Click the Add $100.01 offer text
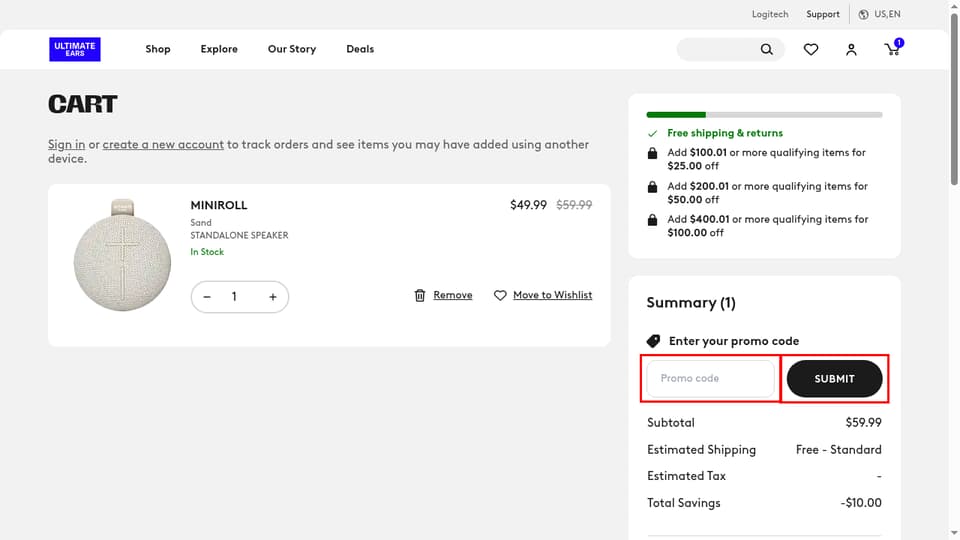Screen dimensions: 960x540 point(767,159)
